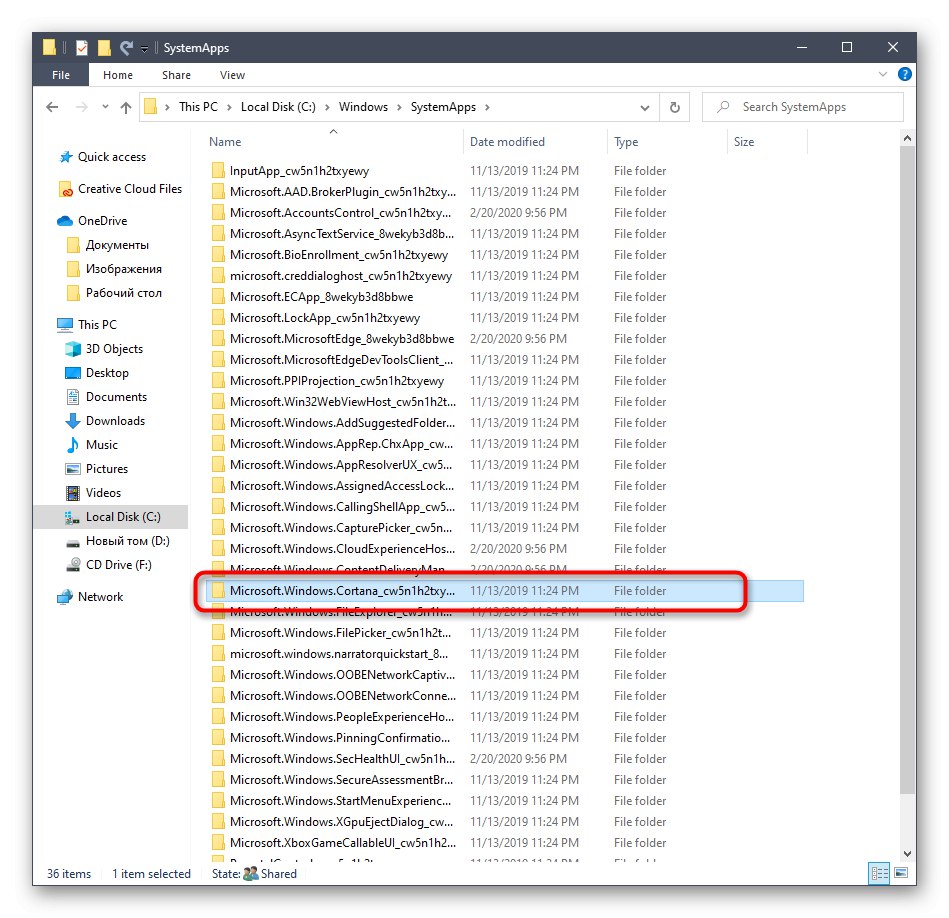The width and height of the screenshot is (949, 918).
Task: Open the Customize Quick Access Toolbar arrow
Action: (145, 48)
